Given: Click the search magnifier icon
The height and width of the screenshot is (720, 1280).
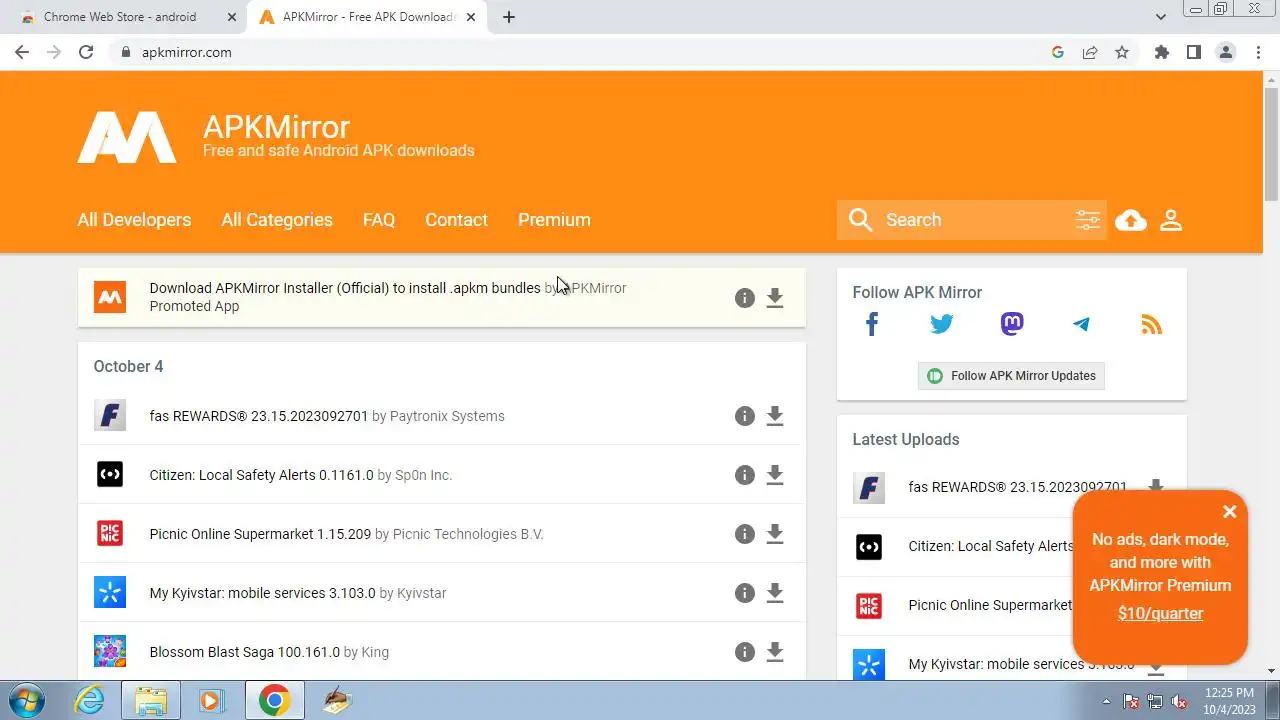Looking at the screenshot, I should (860, 220).
